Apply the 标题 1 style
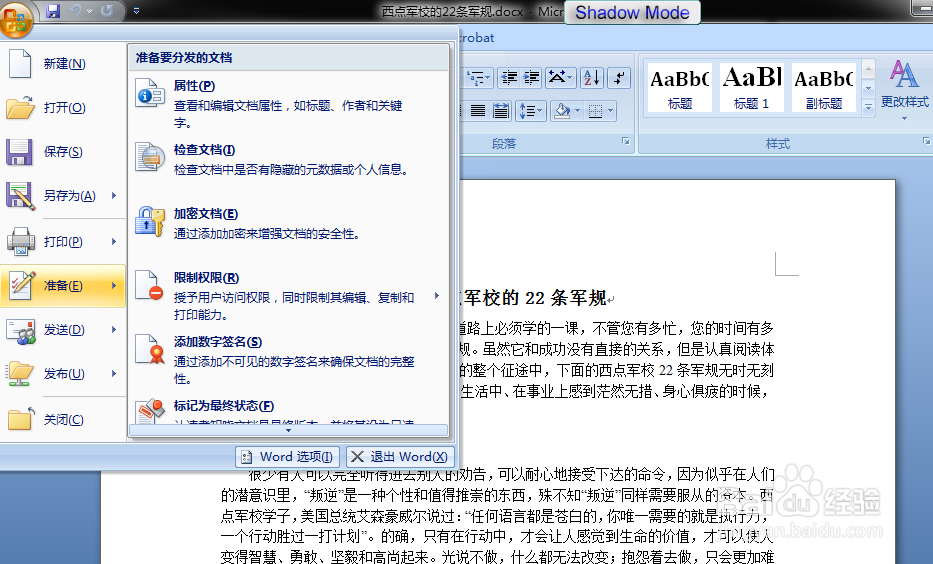The height and width of the screenshot is (564, 933). tap(752, 87)
